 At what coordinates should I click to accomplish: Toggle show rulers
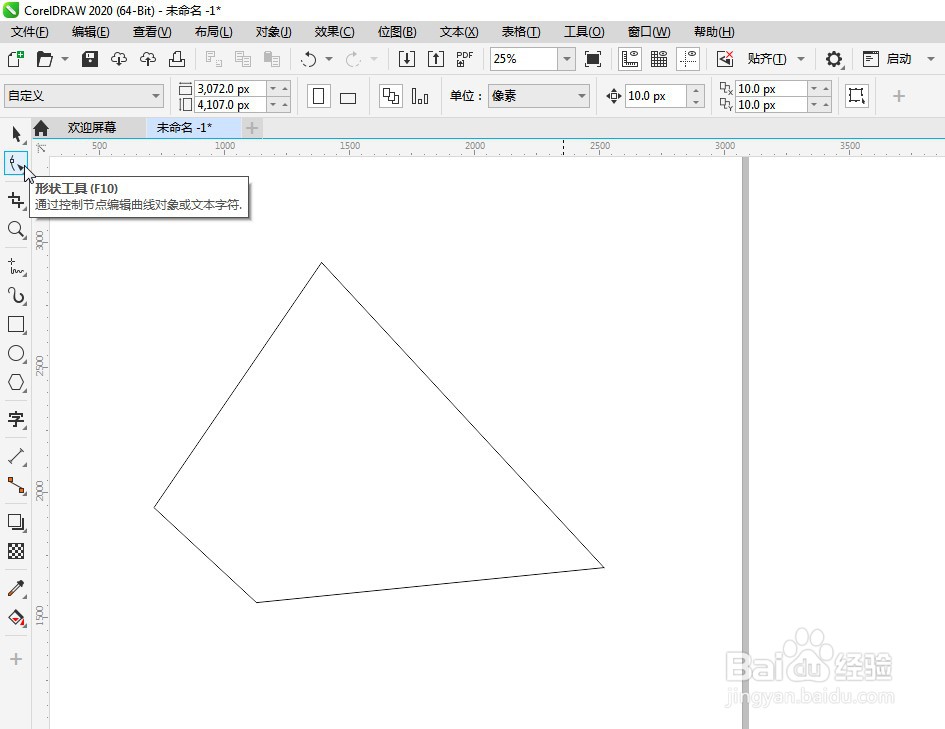point(630,58)
